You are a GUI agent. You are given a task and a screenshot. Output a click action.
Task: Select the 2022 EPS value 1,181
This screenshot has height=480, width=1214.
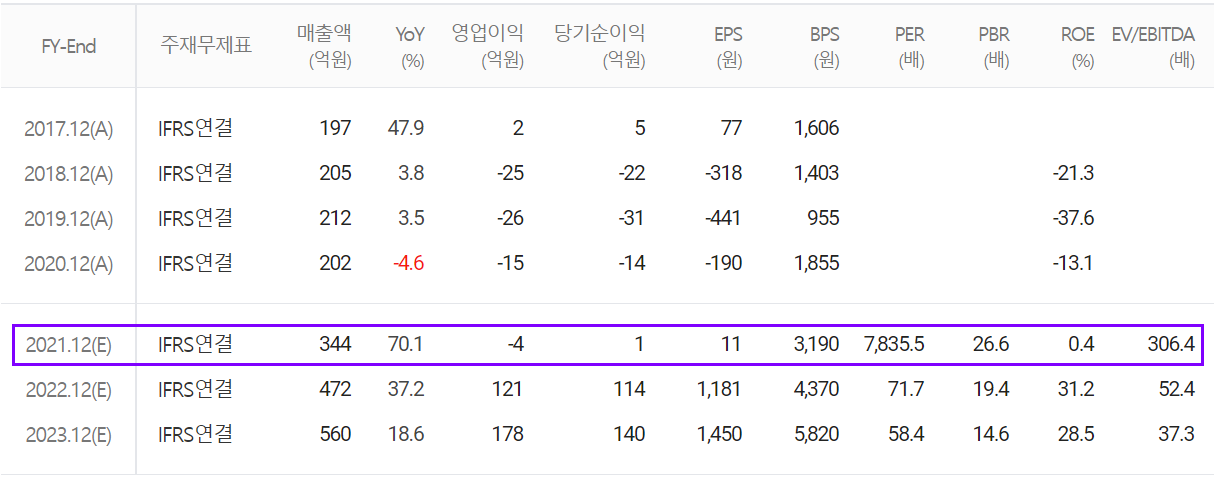pos(719,389)
